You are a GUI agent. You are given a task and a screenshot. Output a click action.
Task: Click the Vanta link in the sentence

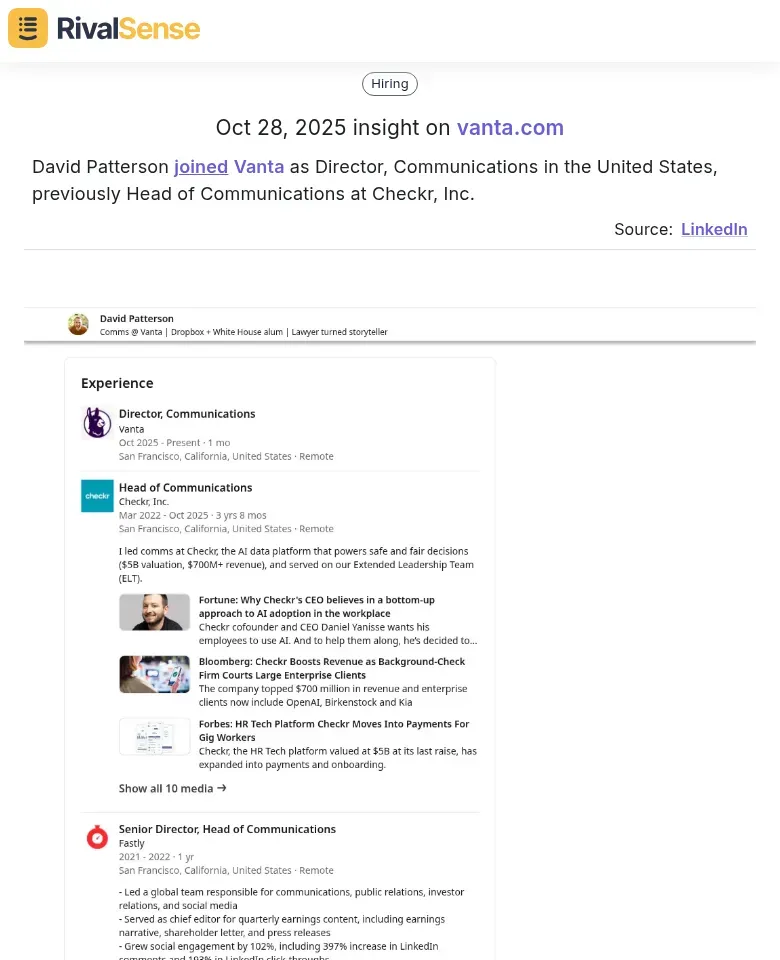259,167
